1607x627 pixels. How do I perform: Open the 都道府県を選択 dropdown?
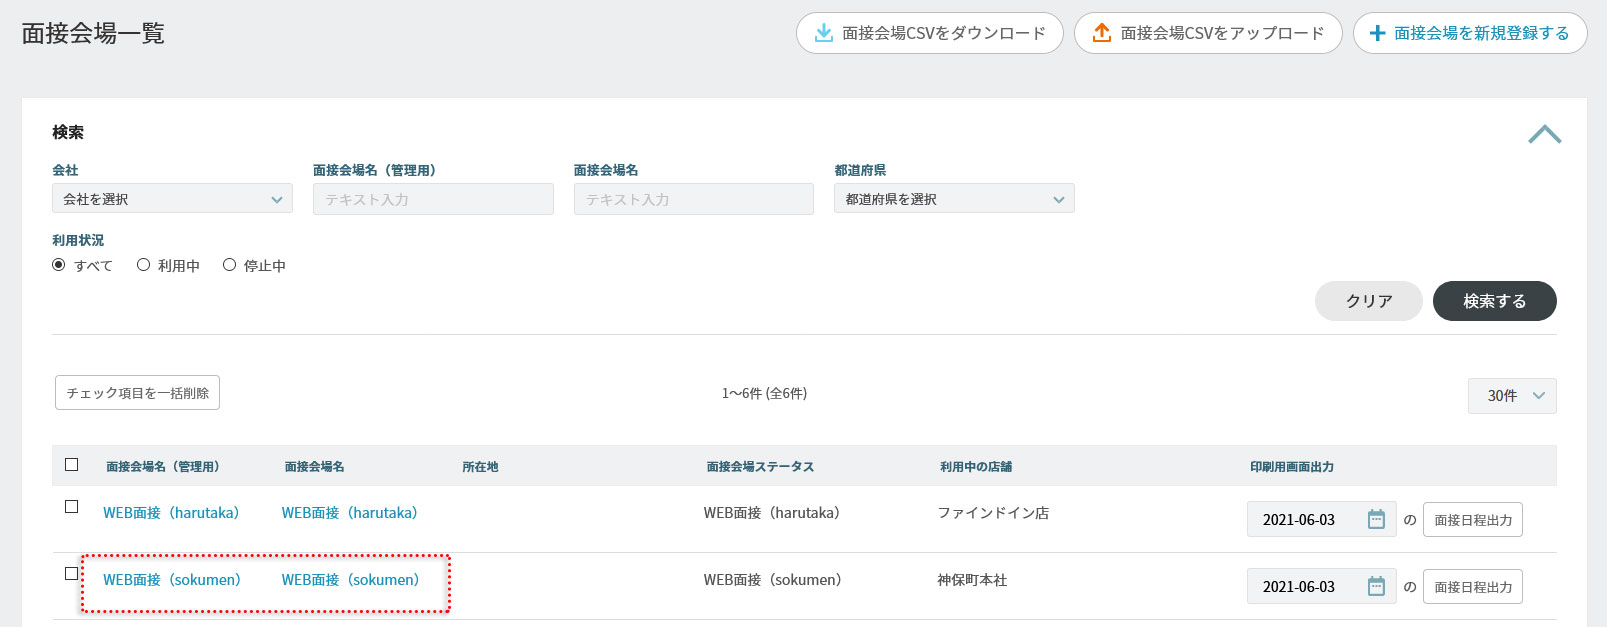click(x=954, y=199)
